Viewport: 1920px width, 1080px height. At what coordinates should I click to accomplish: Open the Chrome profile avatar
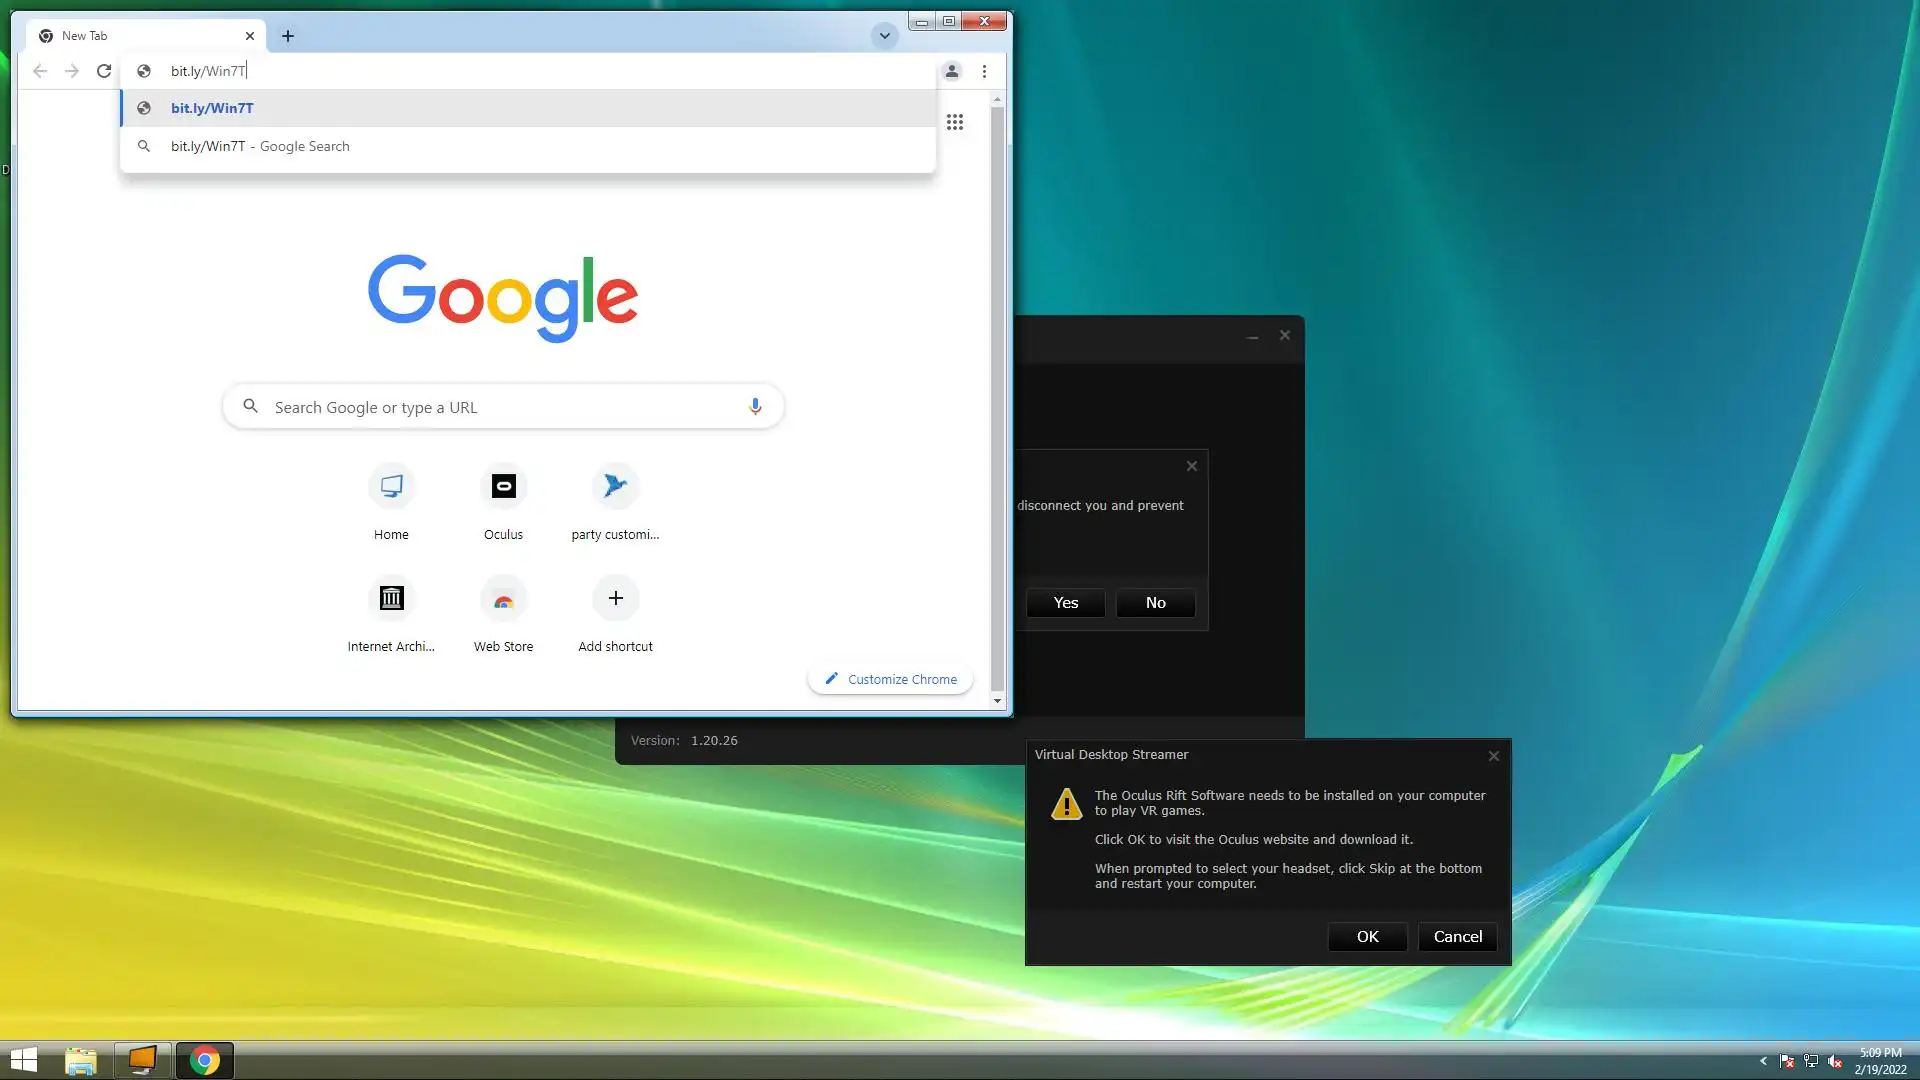[952, 71]
